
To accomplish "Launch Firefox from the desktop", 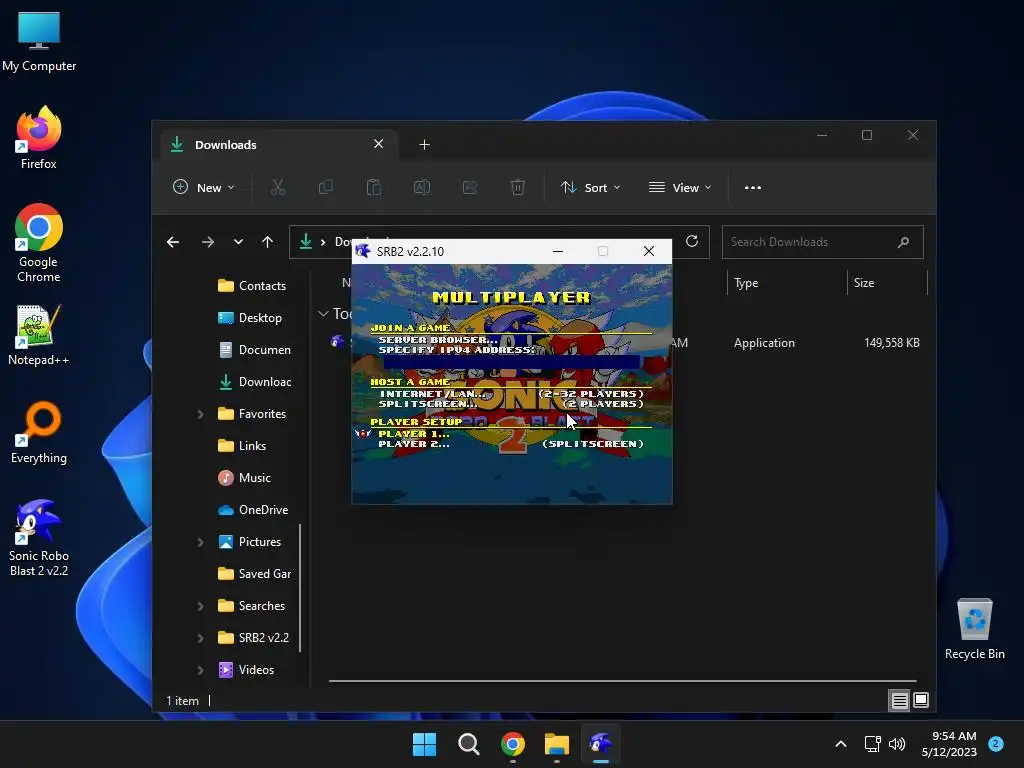I will click(39, 138).
